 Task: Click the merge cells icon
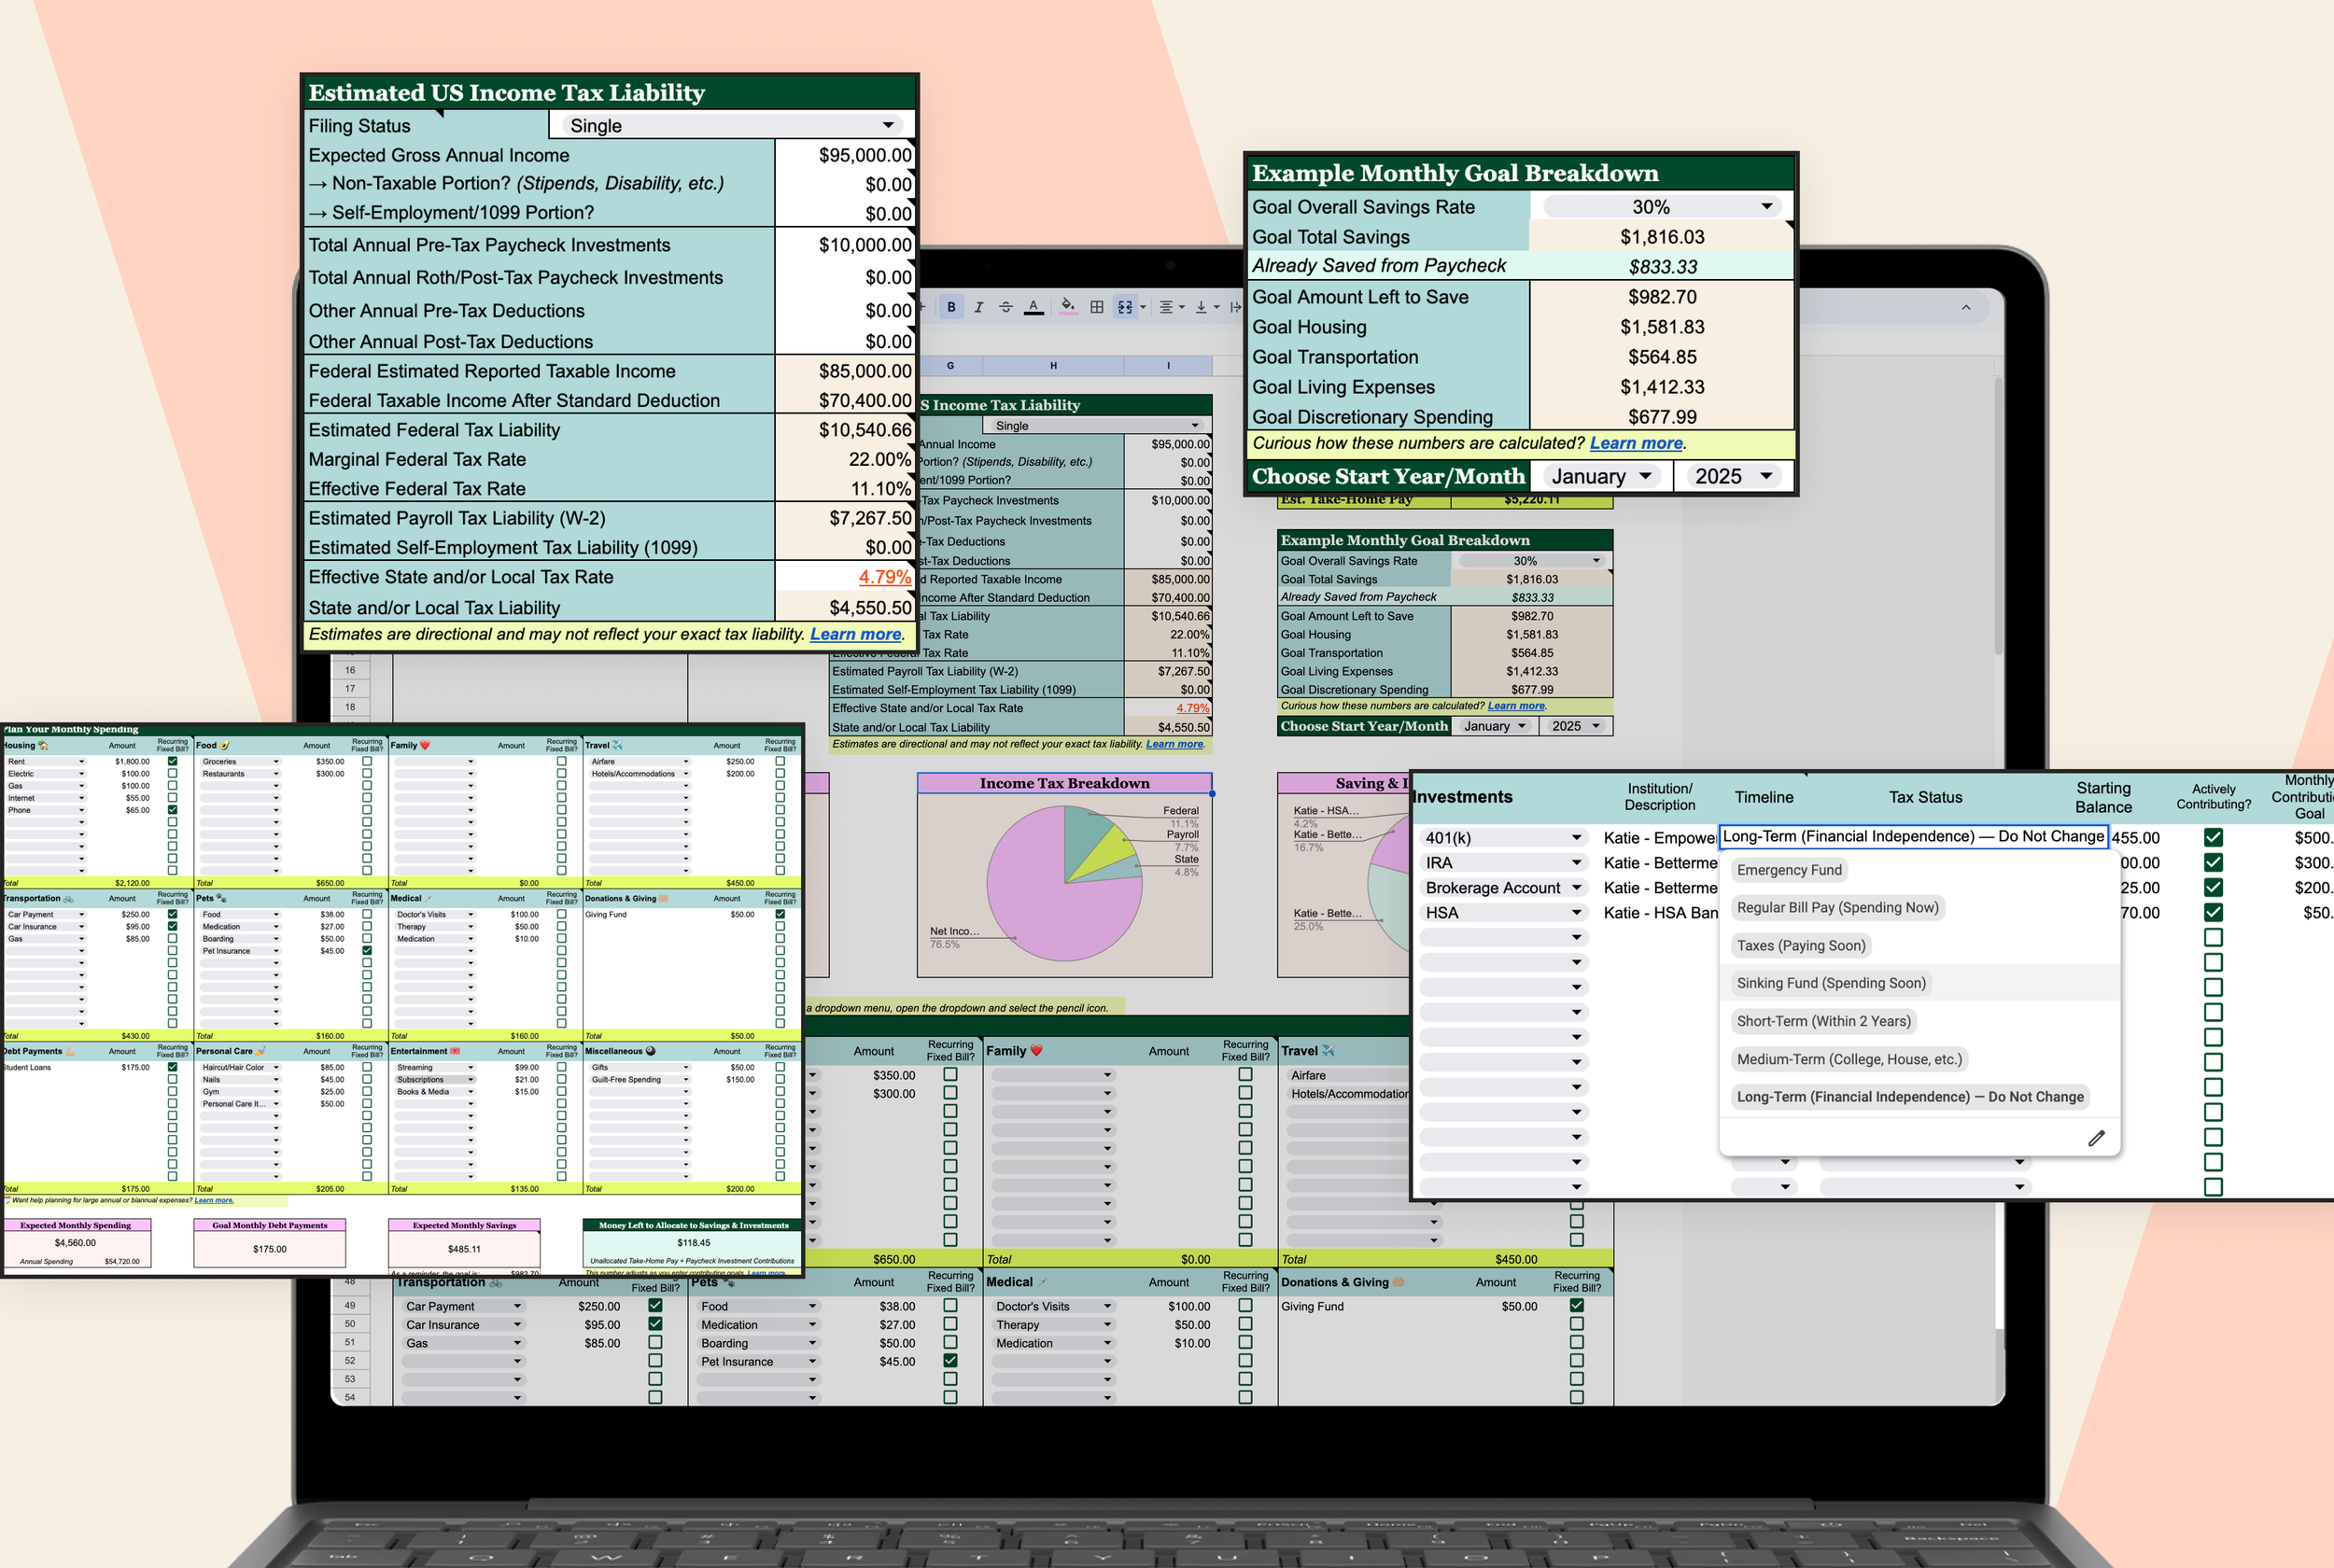(1125, 307)
